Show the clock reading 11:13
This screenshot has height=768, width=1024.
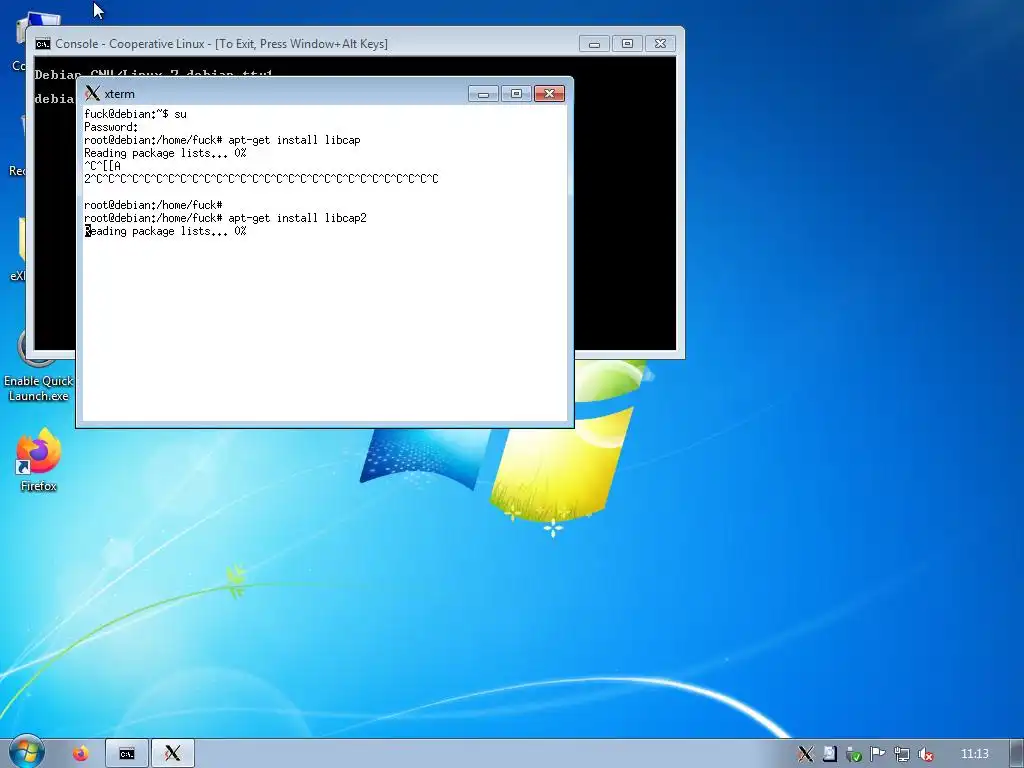[x=974, y=754]
